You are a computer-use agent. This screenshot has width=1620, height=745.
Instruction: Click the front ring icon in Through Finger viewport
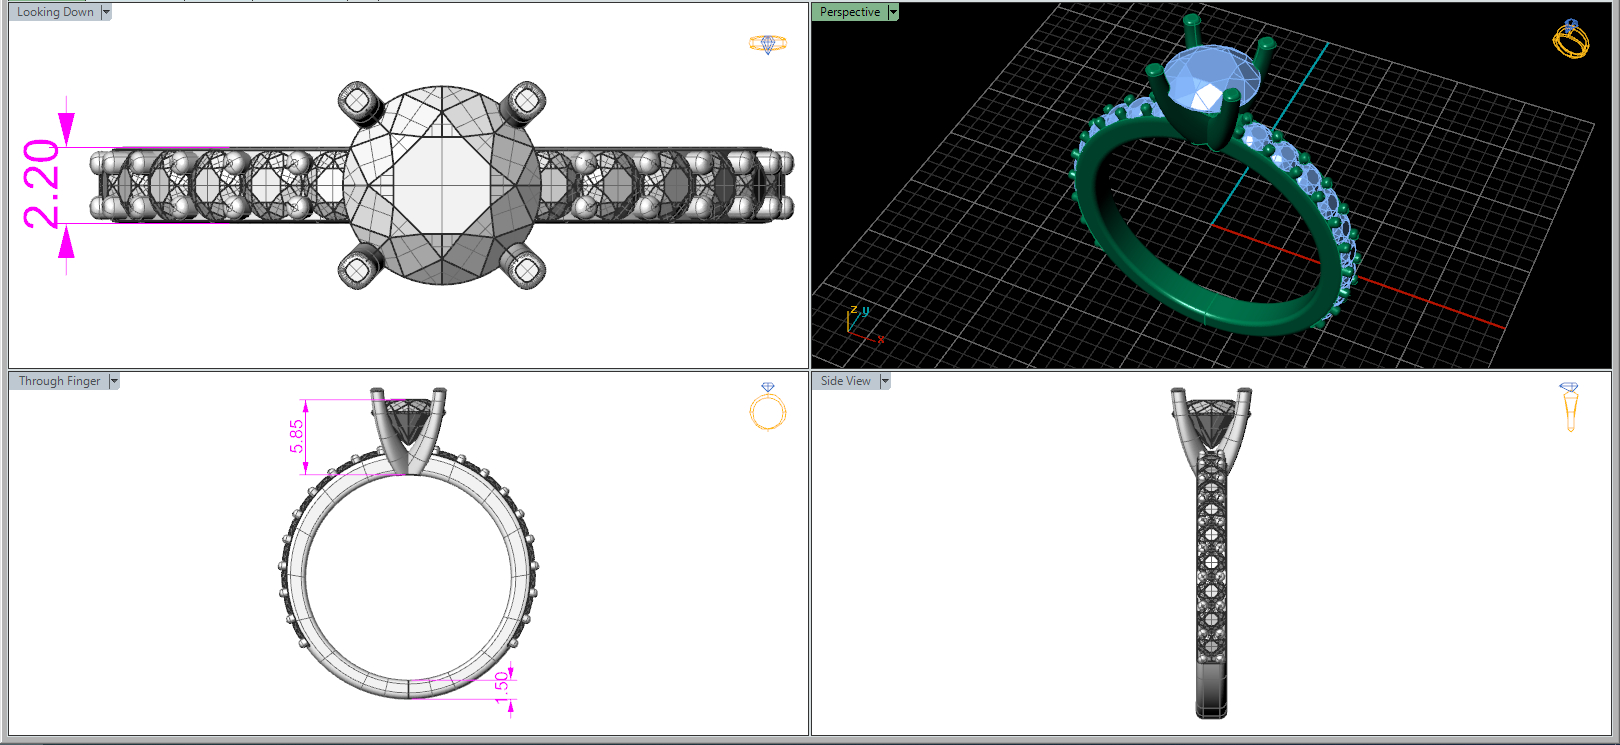point(768,407)
